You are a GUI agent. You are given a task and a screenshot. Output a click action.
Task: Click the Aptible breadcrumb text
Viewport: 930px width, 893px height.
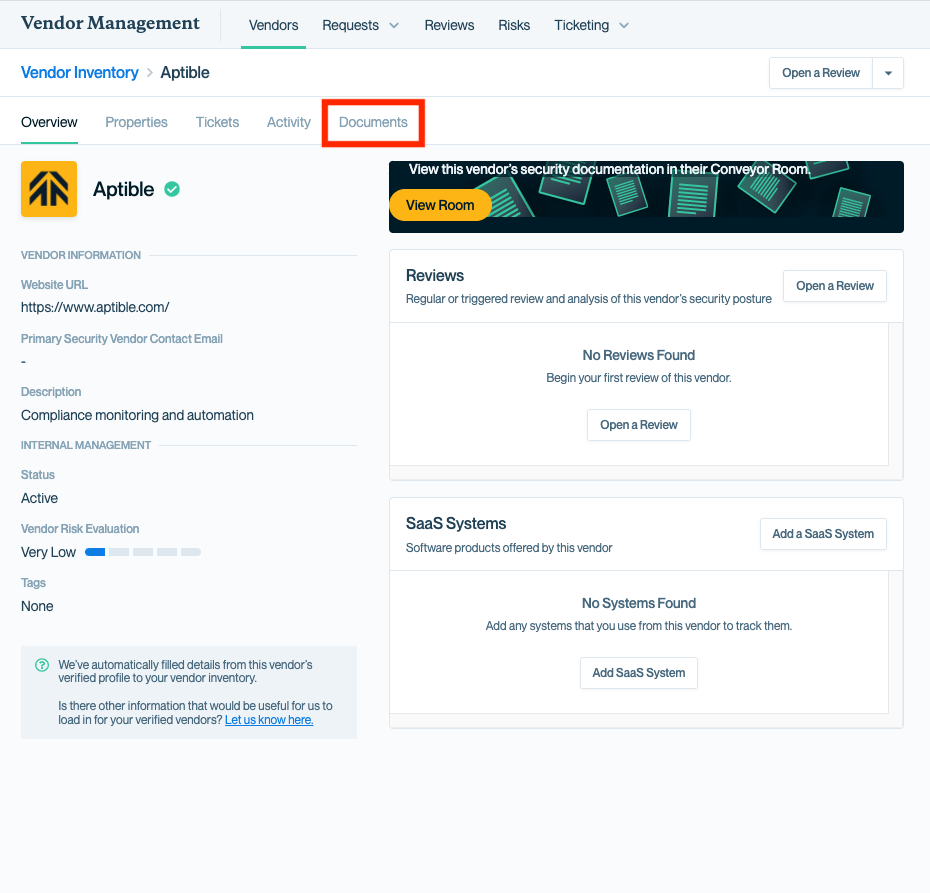(x=184, y=72)
